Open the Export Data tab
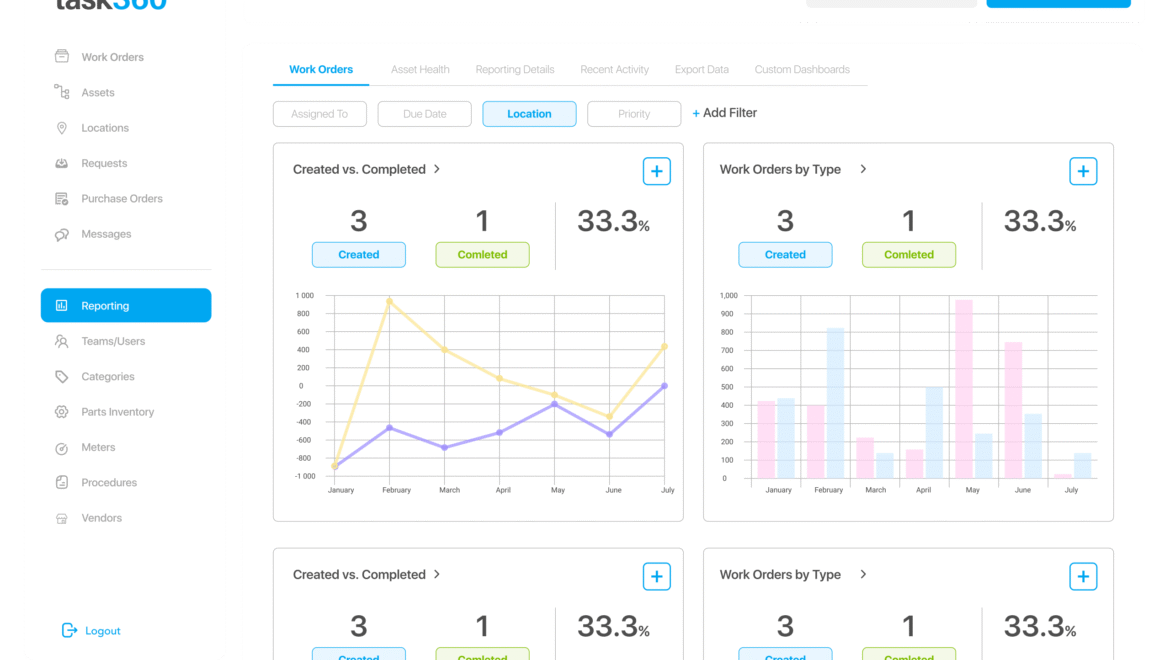Screen dimensions: 1170x660 [701, 70]
